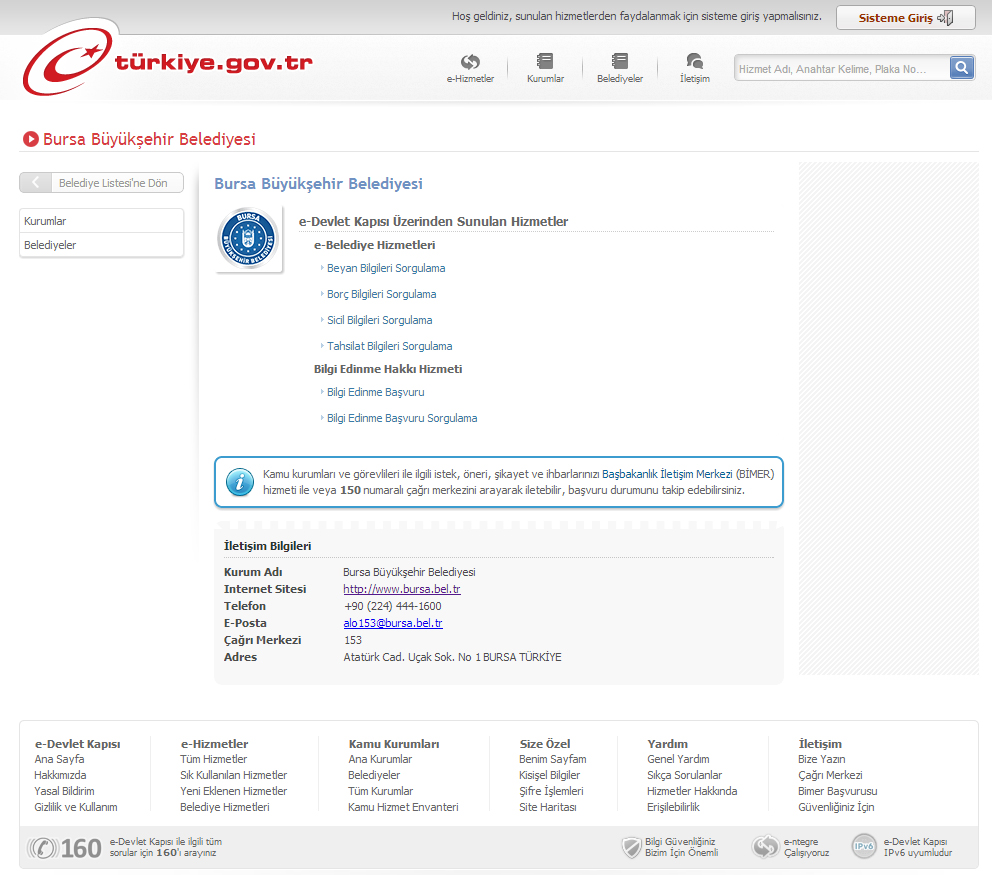Click the 160 phone icon in footer
This screenshot has width=992, height=875.
43,848
